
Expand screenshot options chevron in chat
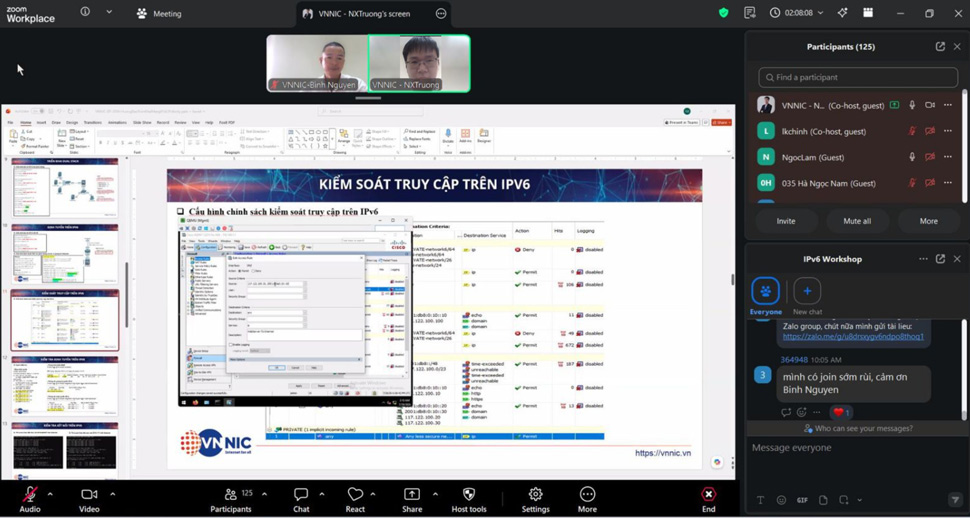point(859,500)
